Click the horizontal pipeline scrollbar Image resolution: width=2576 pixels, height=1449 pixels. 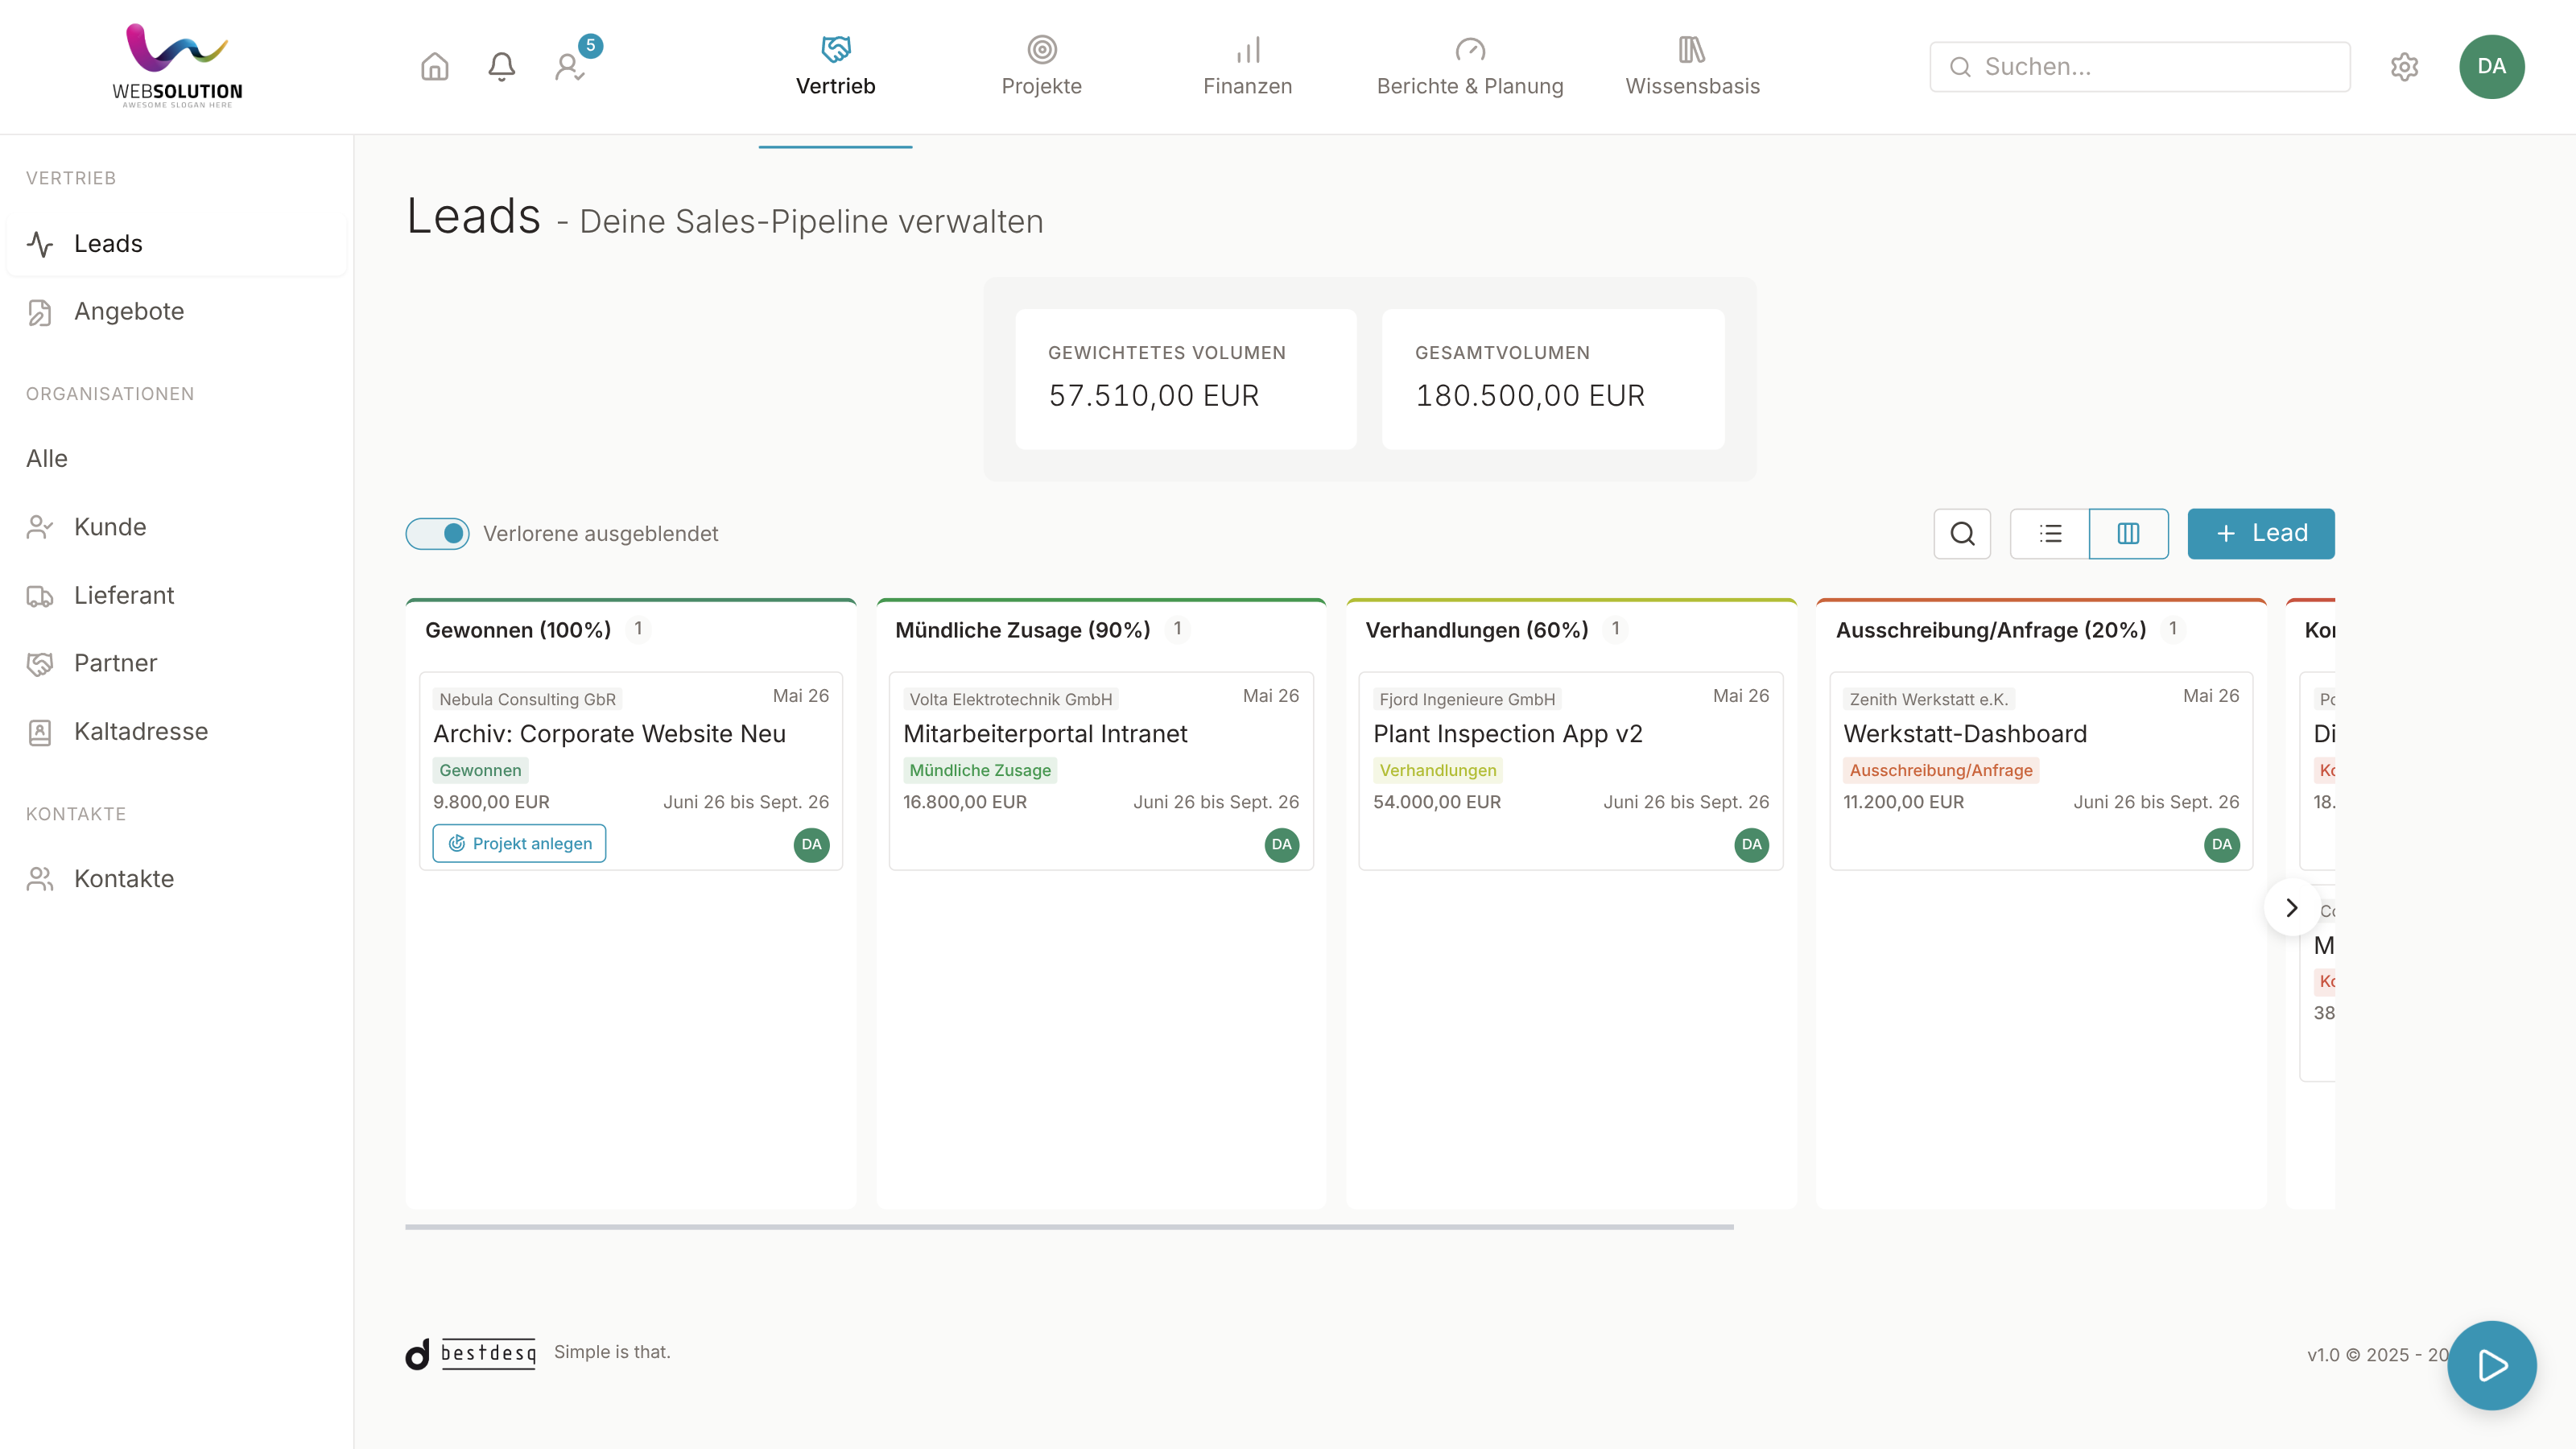tap(1069, 1227)
